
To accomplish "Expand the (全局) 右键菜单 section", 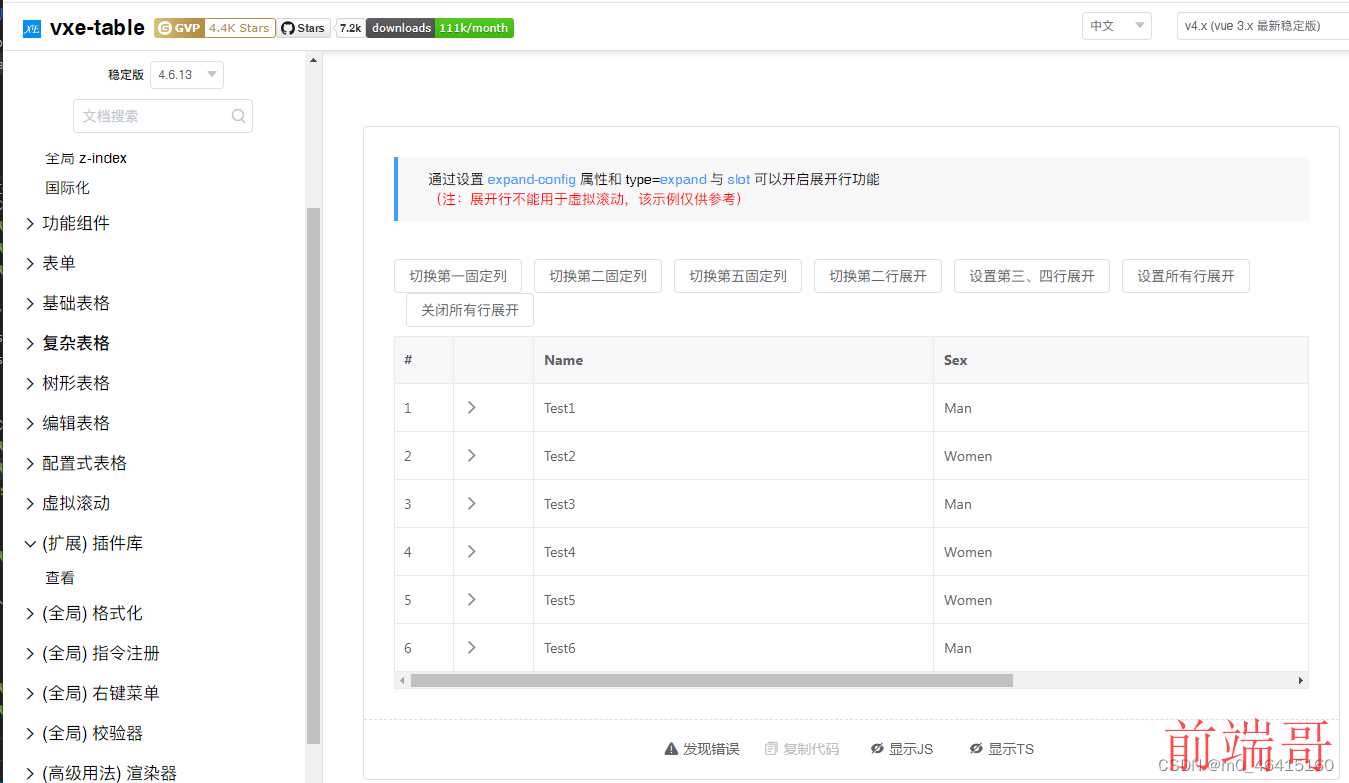I will click(x=92, y=694).
